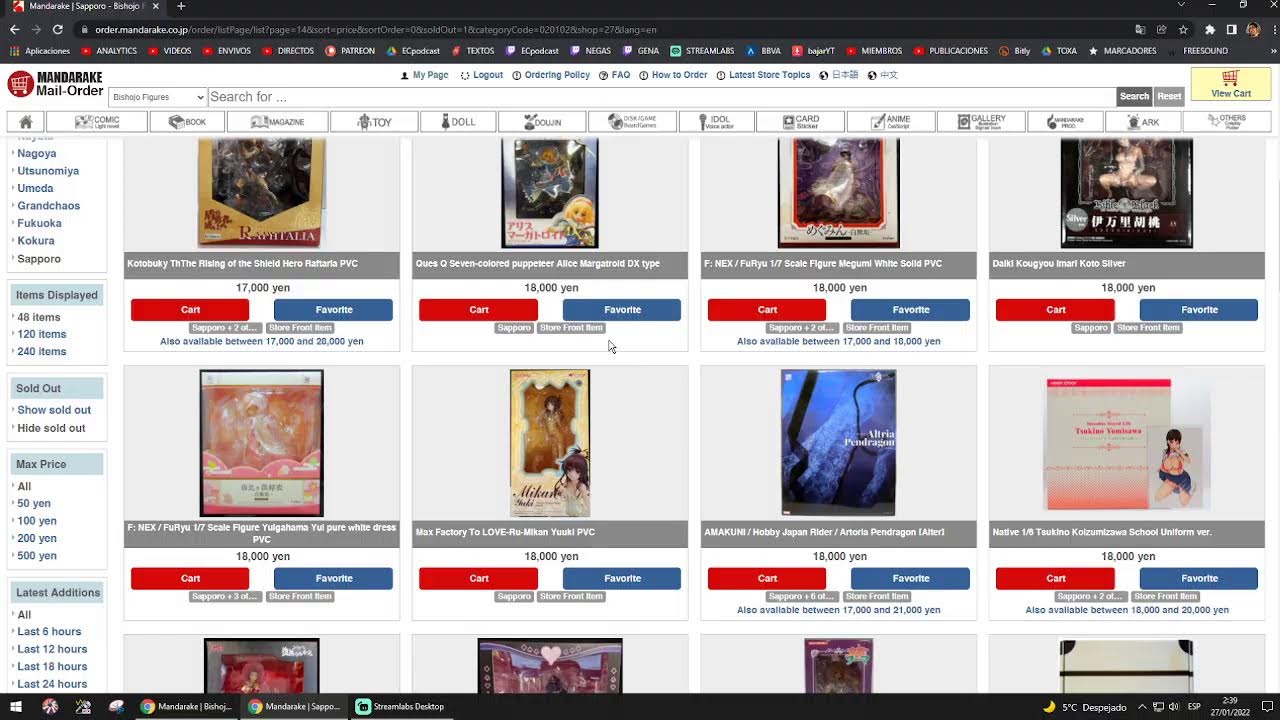
Task: Filter stores by Sapporo
Action: tap(39, 259)
